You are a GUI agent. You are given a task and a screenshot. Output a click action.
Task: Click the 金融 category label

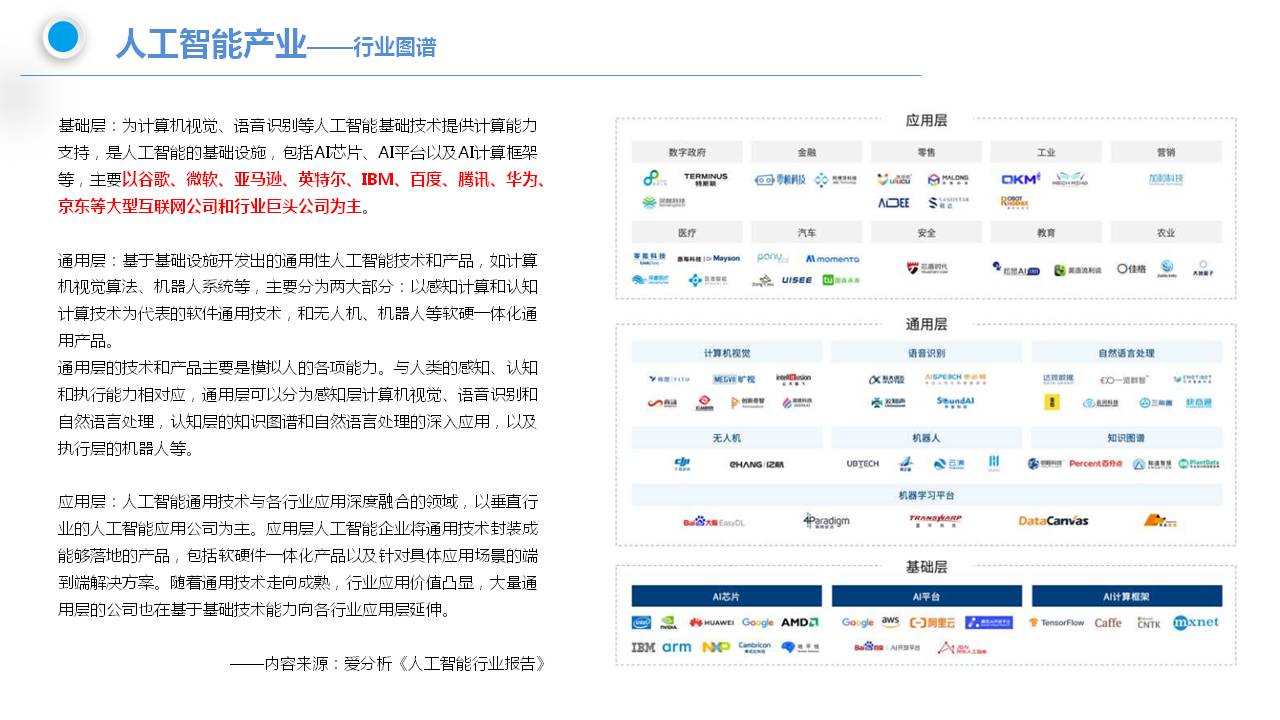click(806, 152)
